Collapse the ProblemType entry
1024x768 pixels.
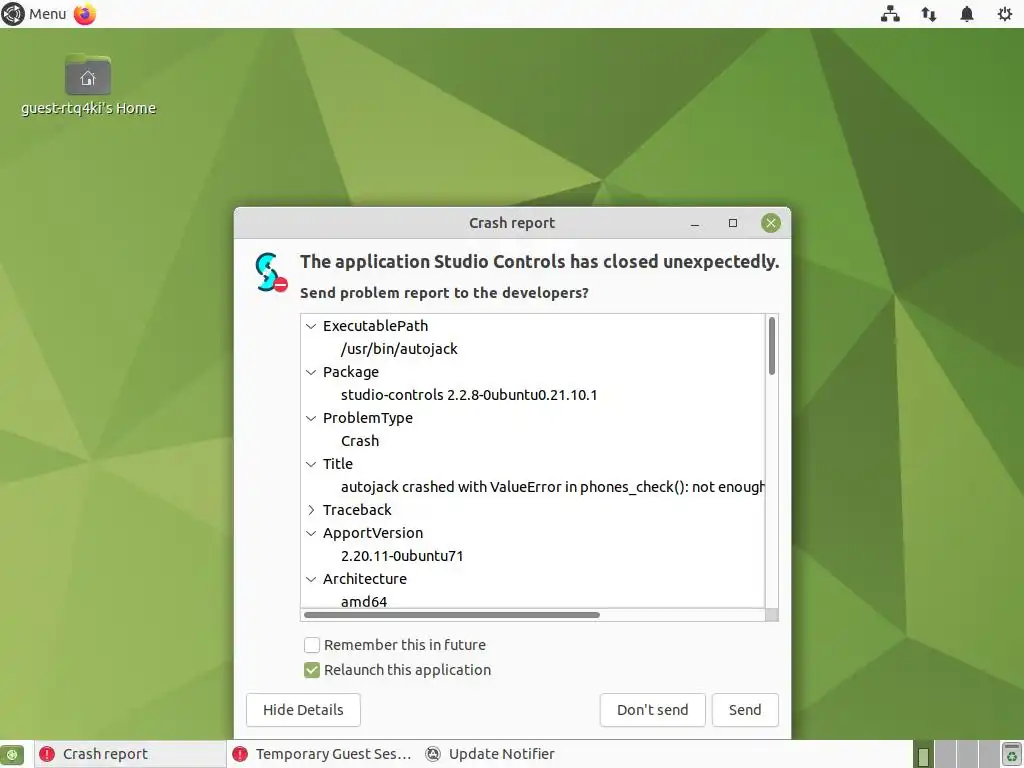(x=311, y=418)
